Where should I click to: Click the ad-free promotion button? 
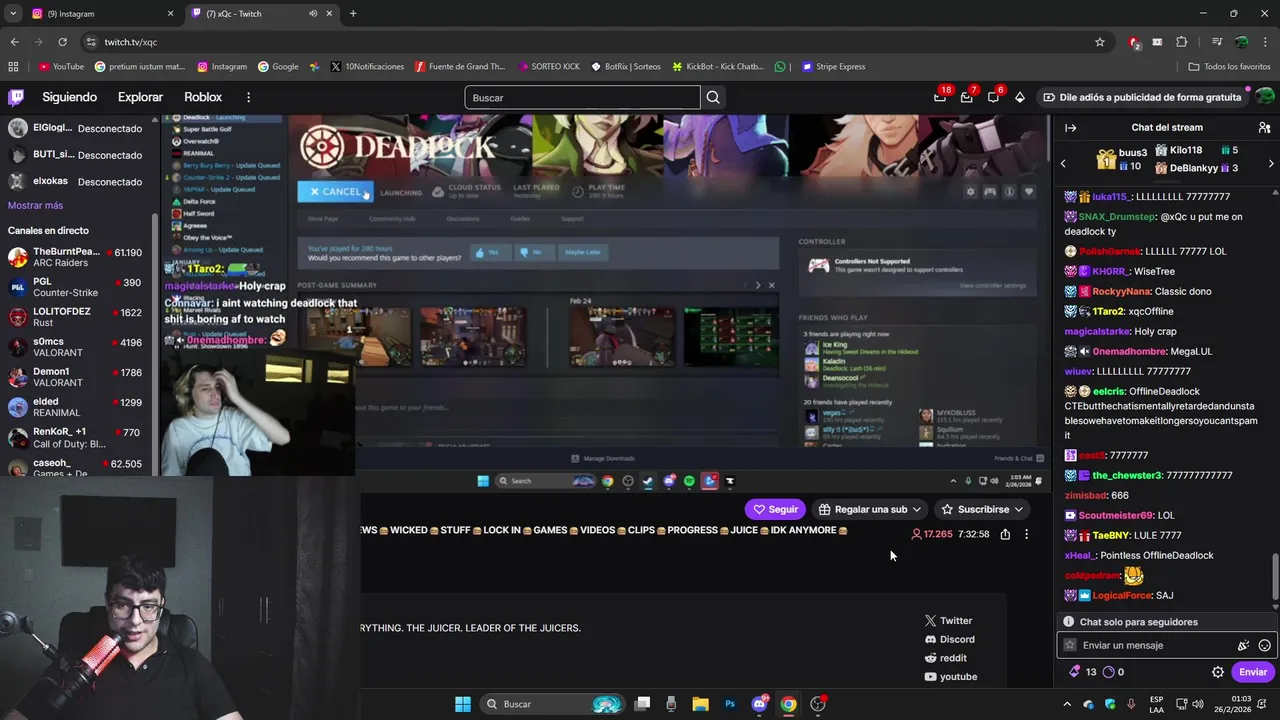tap(1141, 97)
